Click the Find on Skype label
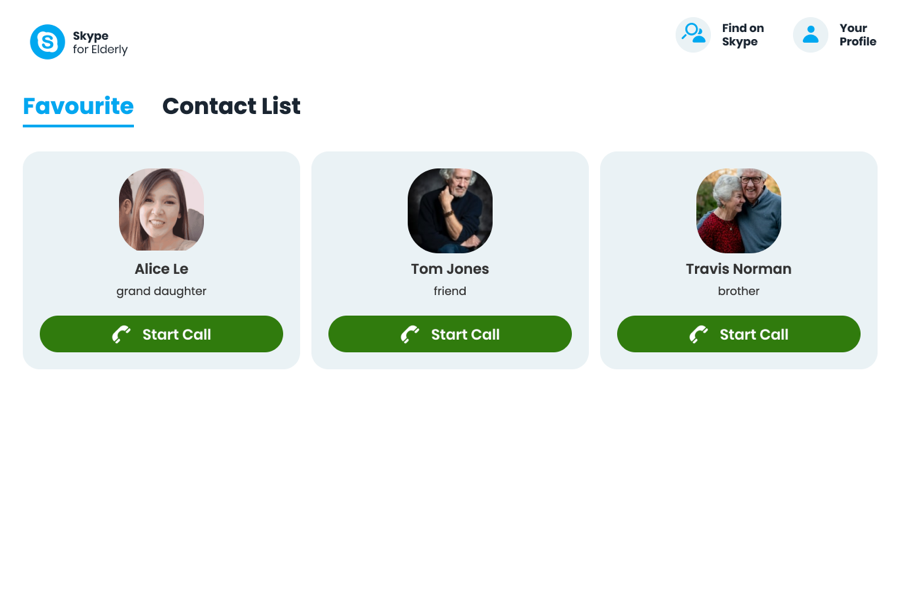 [x=742, y=35]
